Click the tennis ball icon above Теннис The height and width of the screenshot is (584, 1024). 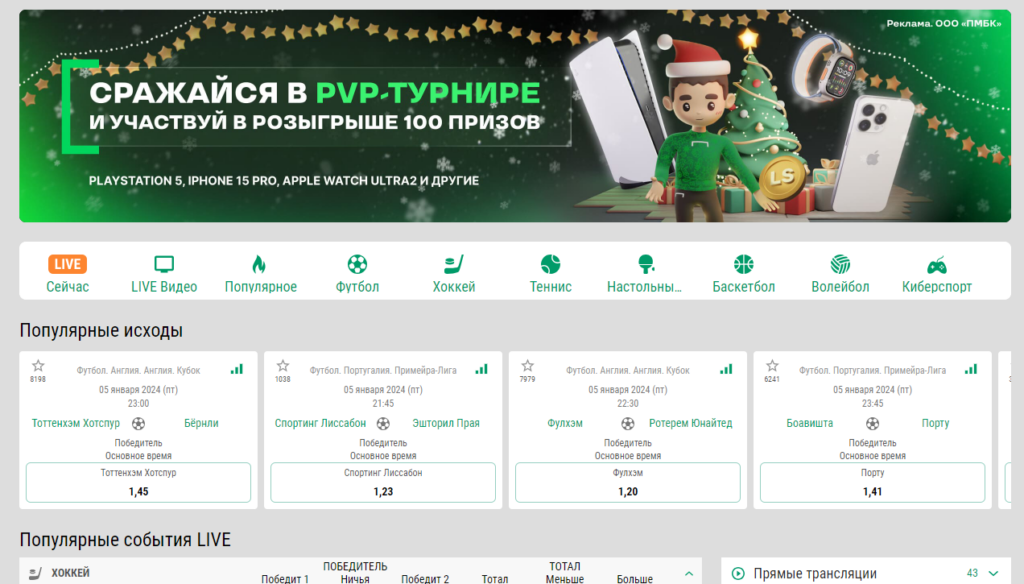point(551,264)
